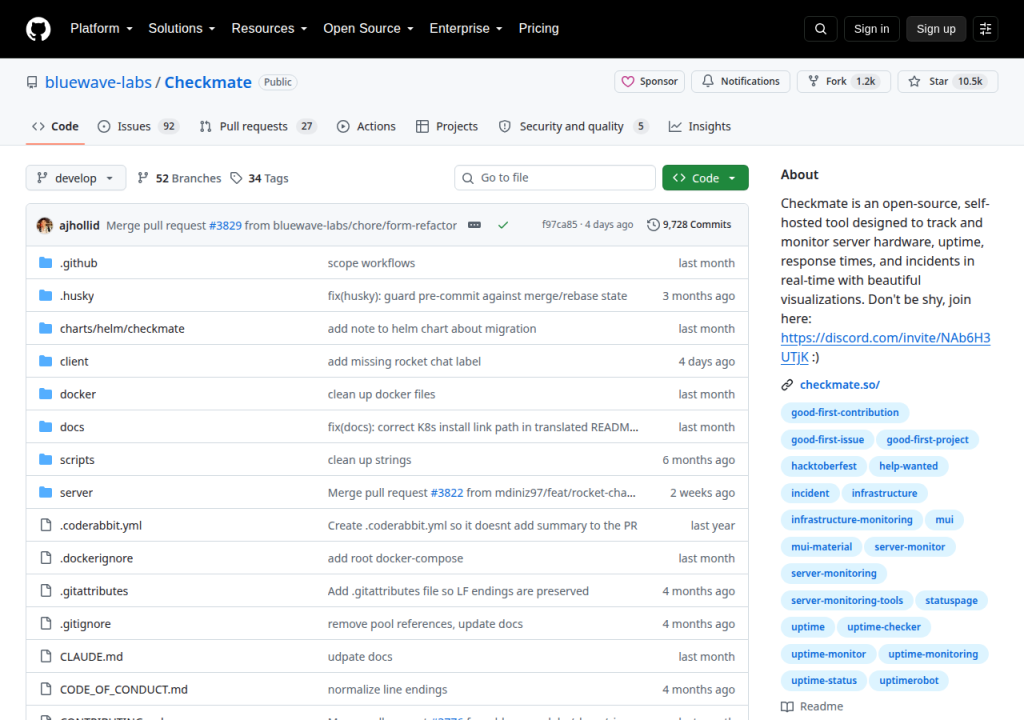Focus the Go to file search field

tap(554, 178)
